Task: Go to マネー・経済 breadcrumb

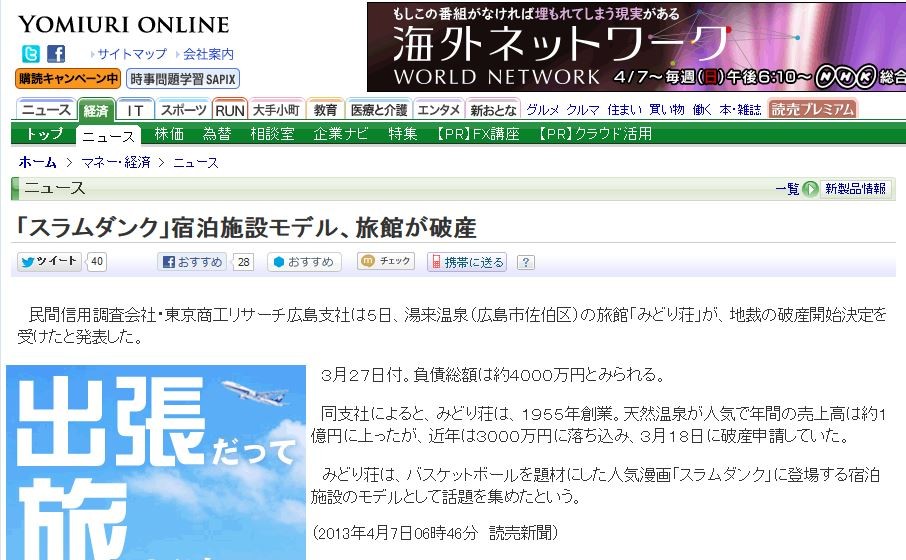Action: [116, 162]
